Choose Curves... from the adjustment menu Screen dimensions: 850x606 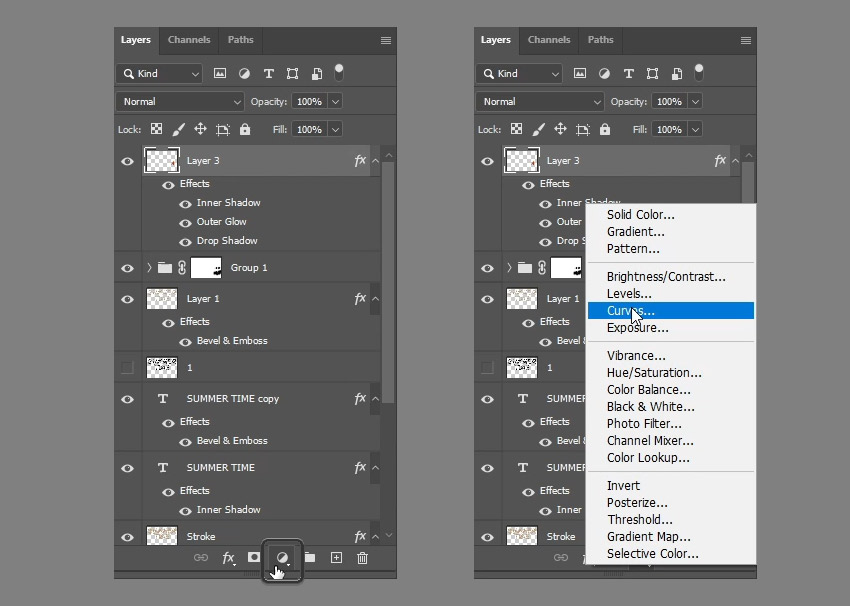click(630, 311)
